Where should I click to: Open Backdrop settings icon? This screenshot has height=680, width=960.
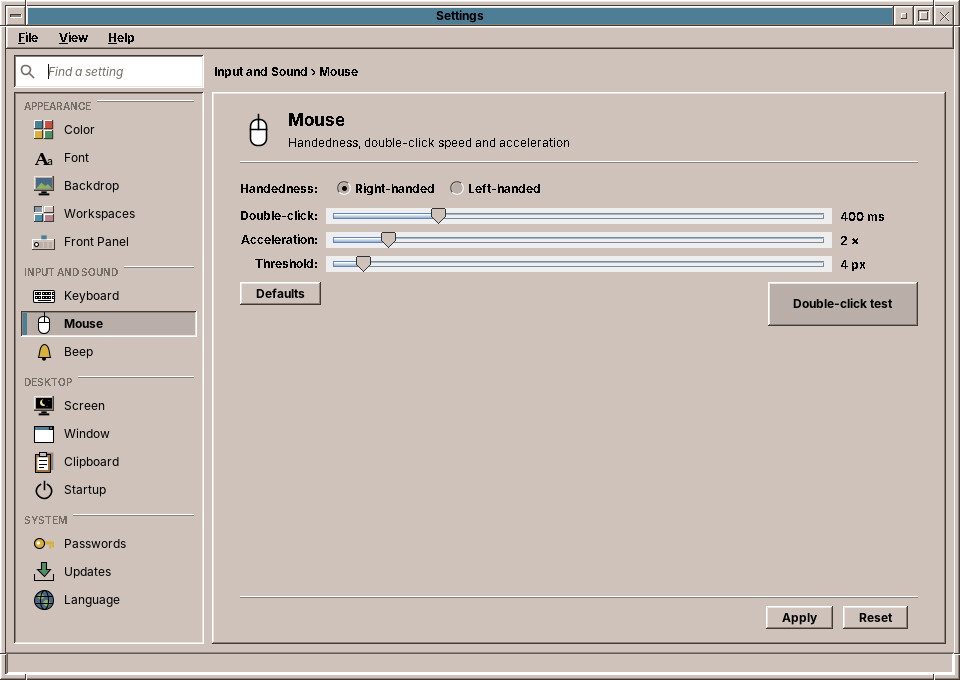click(x=43, y=185)
